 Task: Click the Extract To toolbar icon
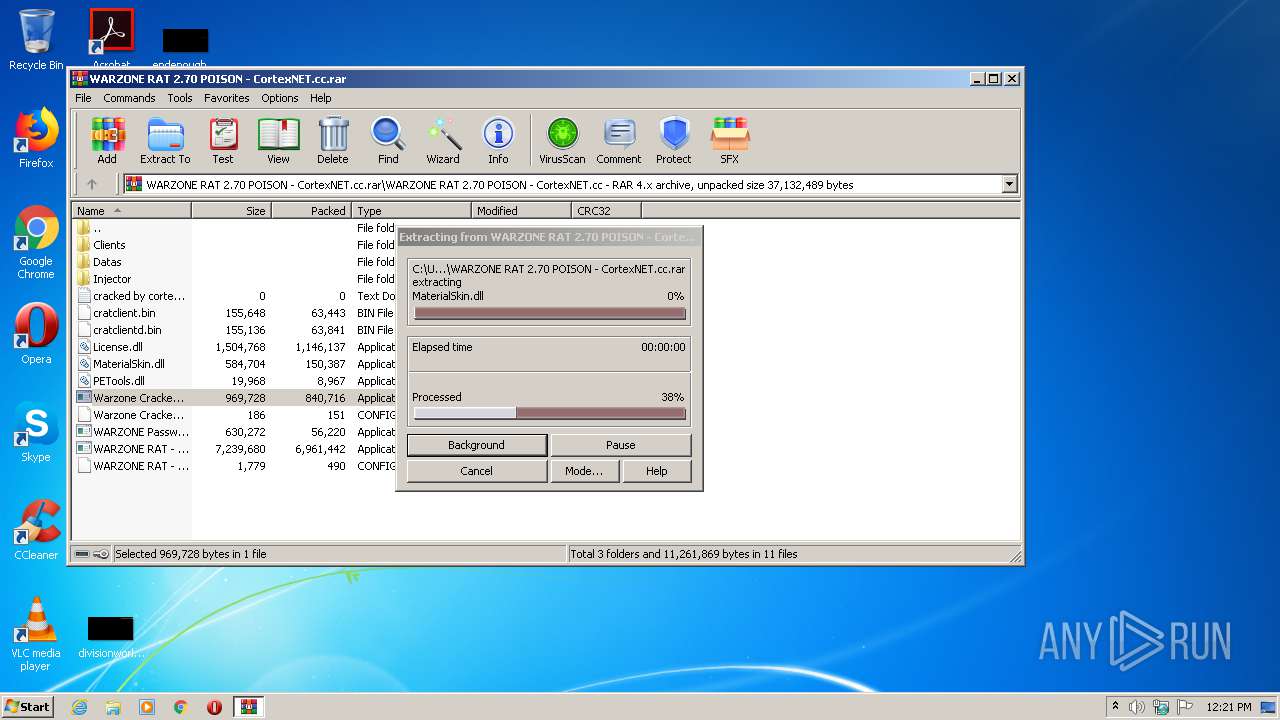tap(165, 141)
